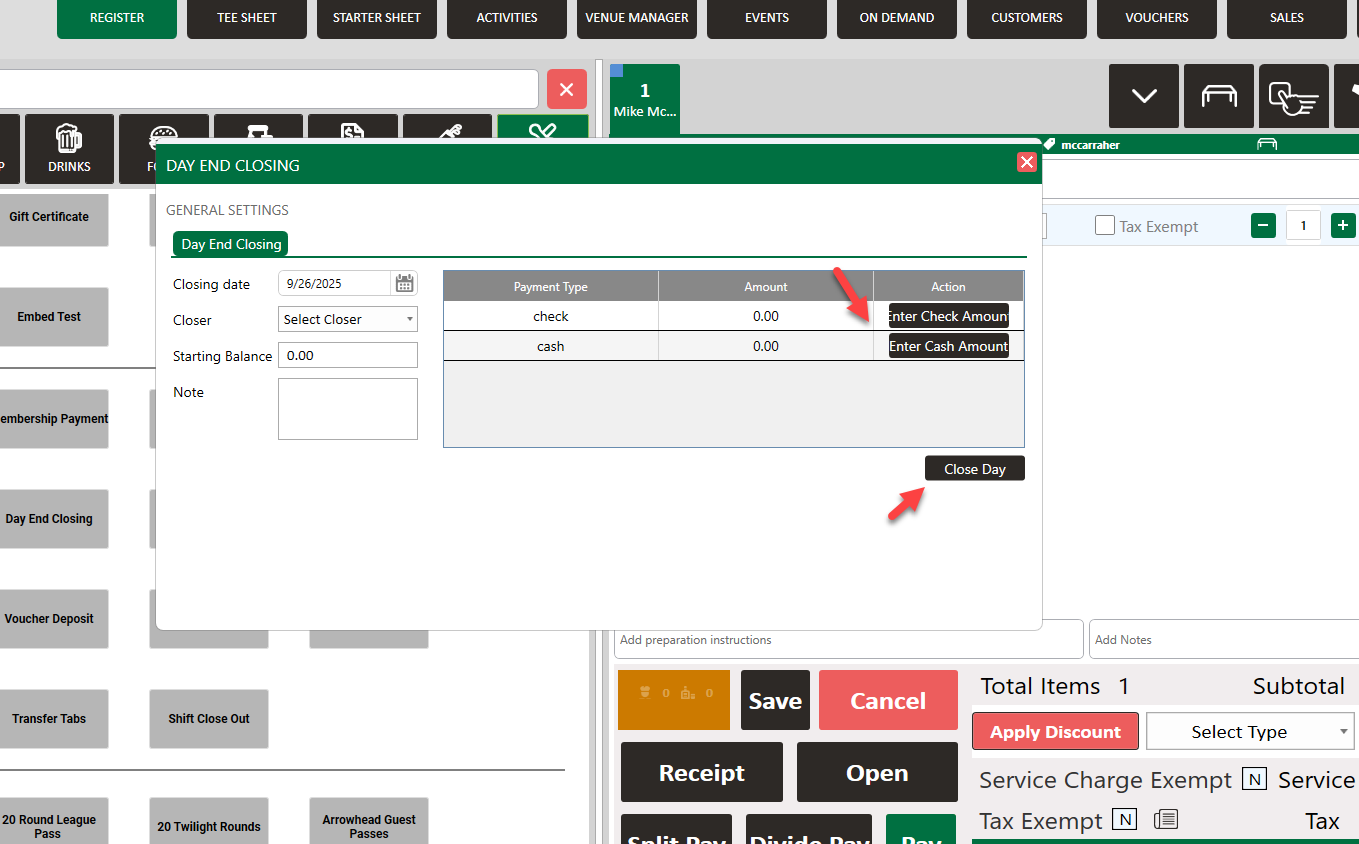This screenshot has width=1359, height=844.
Task: Click the orange guest count tile
Action: click(x=673, y=700)
